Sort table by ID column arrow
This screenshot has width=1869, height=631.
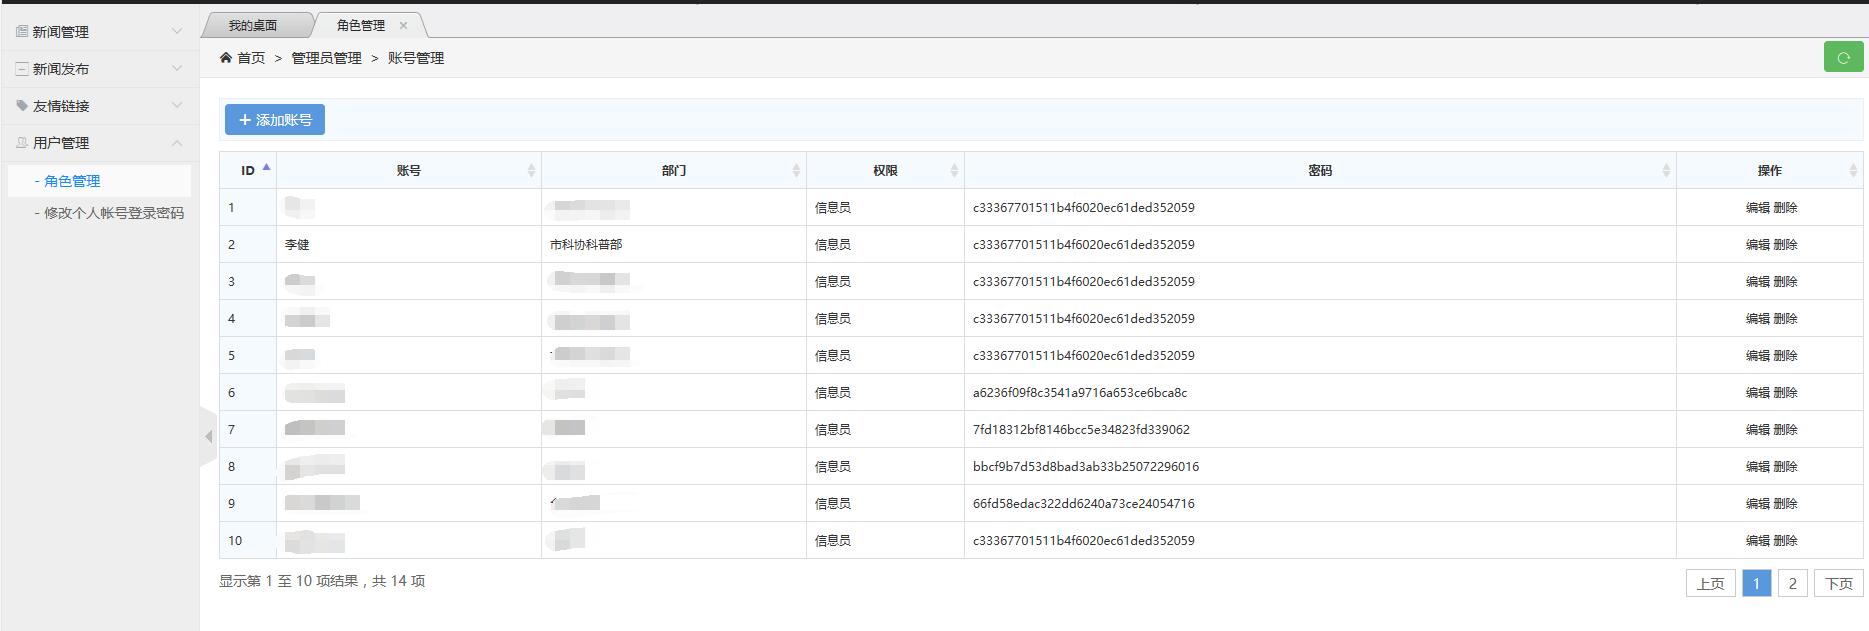[x=266, y=168]
